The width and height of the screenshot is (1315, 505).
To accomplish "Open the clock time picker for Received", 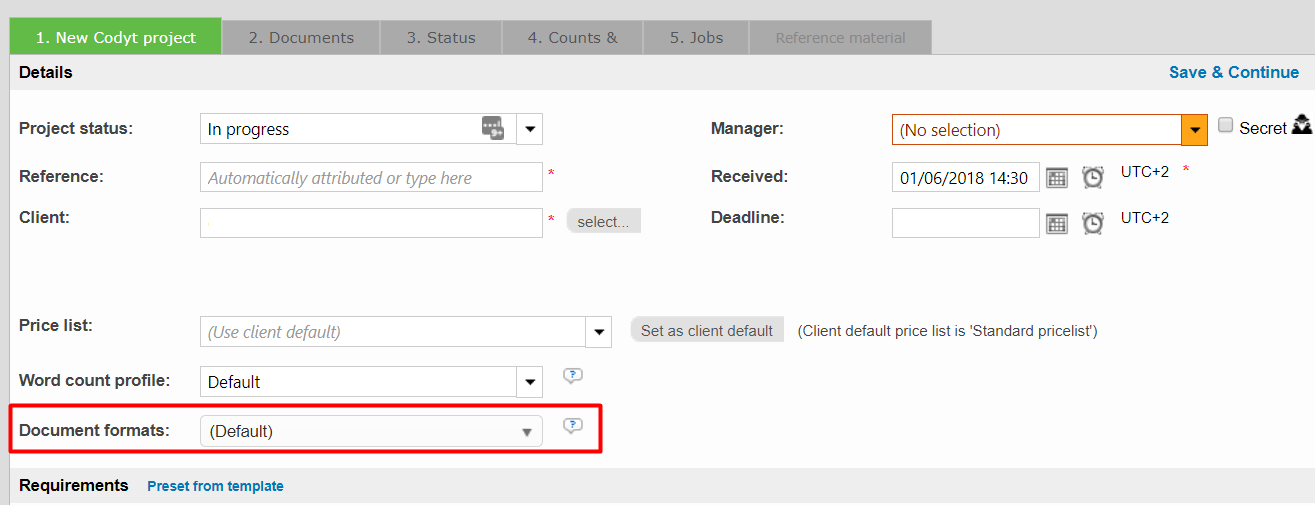I will click(x=1093, y=178).
